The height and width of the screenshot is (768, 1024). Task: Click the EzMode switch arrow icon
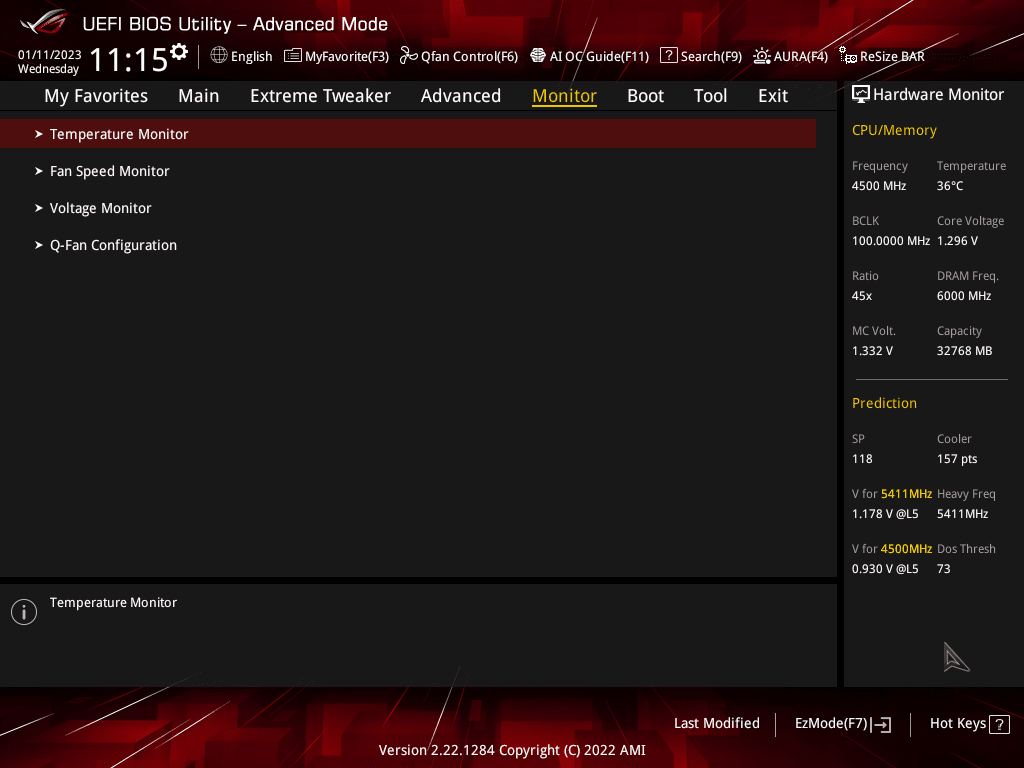tap(881, 724)
